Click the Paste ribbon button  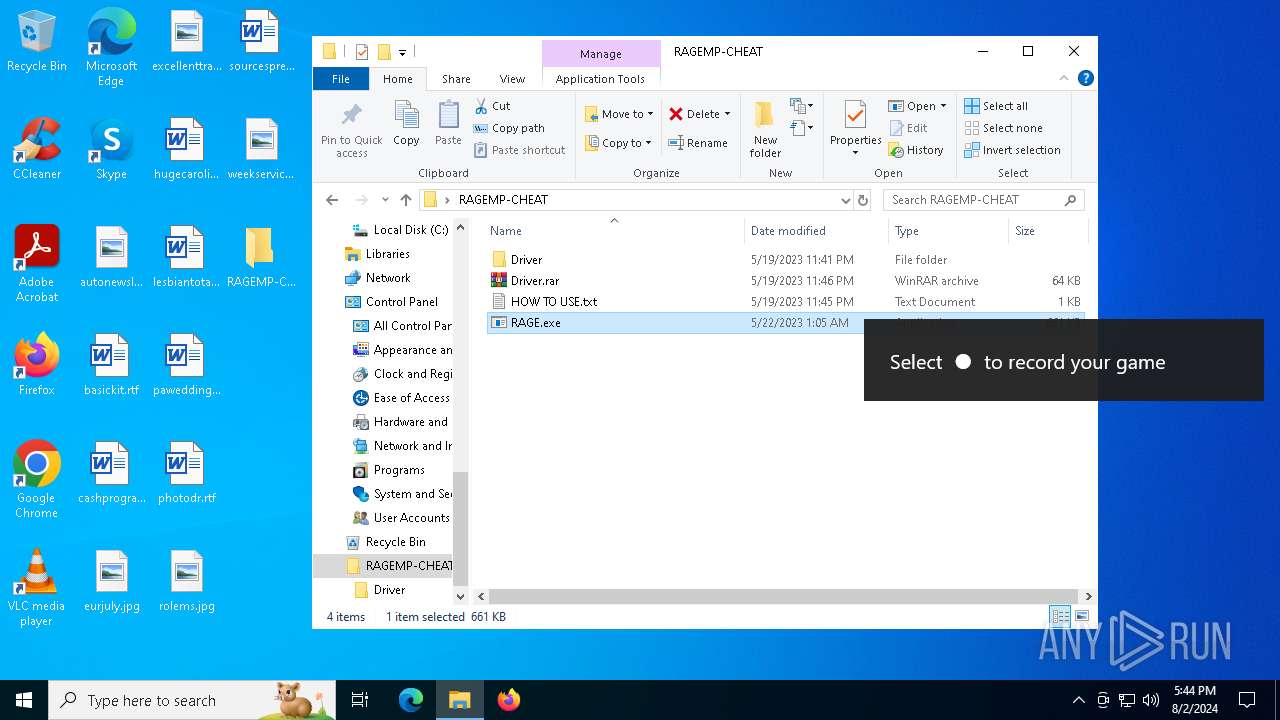coord(448,124)
